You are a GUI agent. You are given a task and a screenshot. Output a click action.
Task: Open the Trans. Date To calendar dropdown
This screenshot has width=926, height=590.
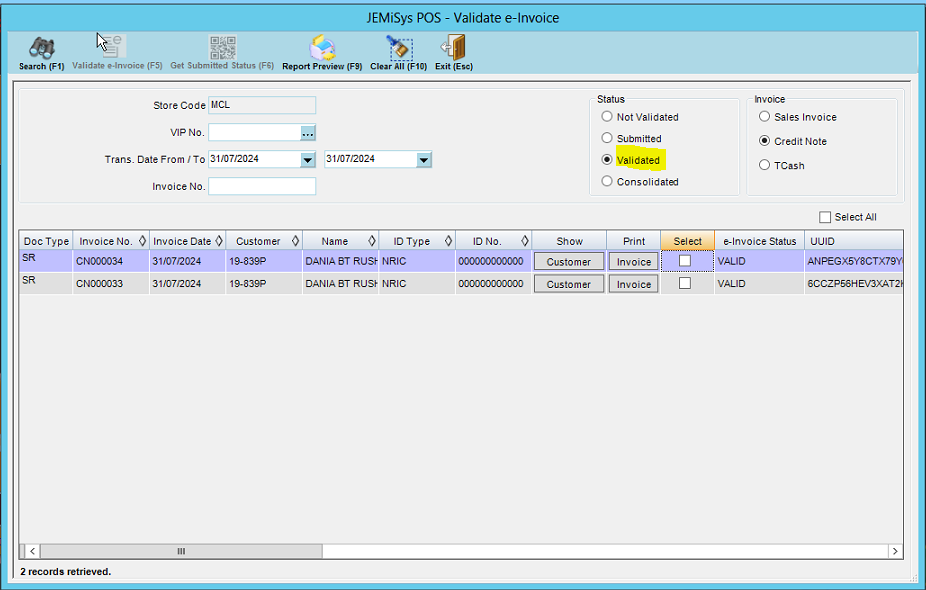(423, 159)
